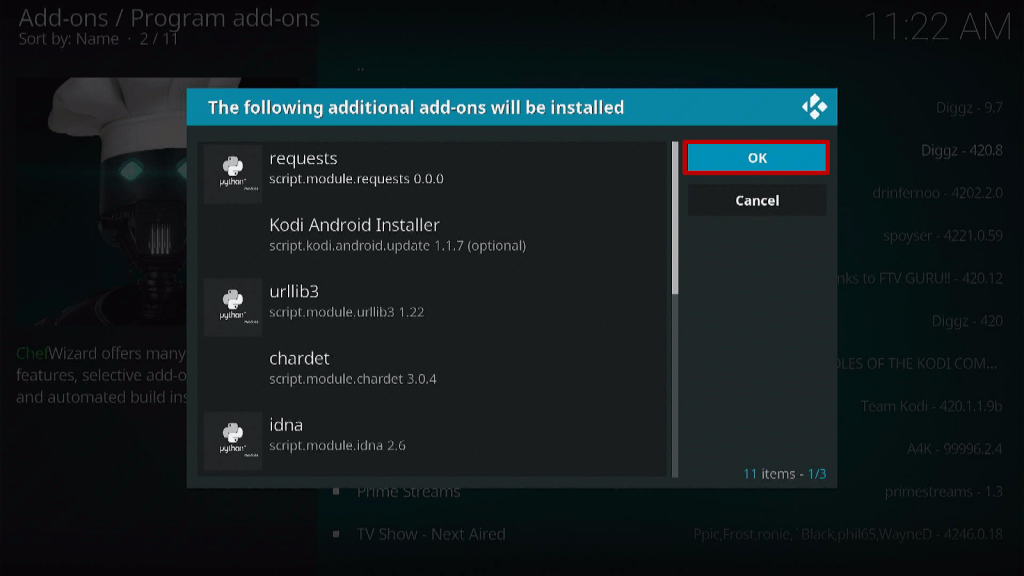Click the 11:22 AM clock
1024x576 pixels.
[937, 27]
